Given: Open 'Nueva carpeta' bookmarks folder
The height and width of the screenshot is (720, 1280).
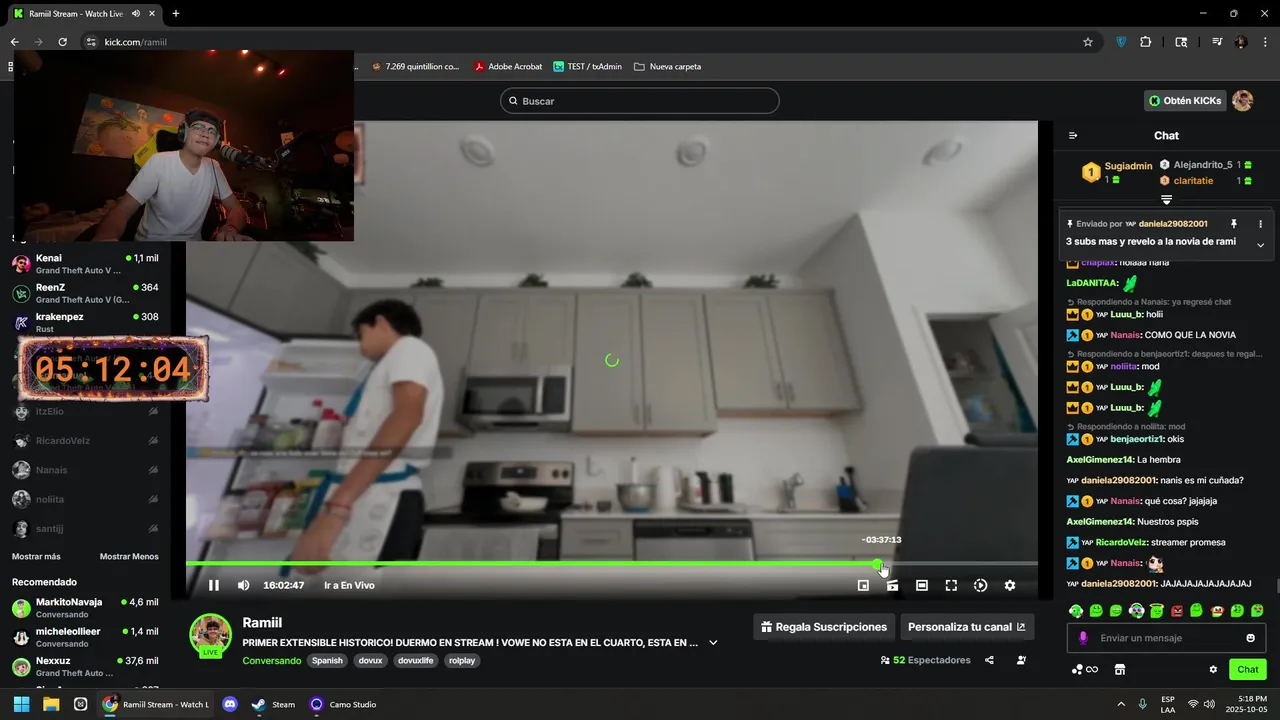Looking at the screenshot, I should [x=667, y=67].
